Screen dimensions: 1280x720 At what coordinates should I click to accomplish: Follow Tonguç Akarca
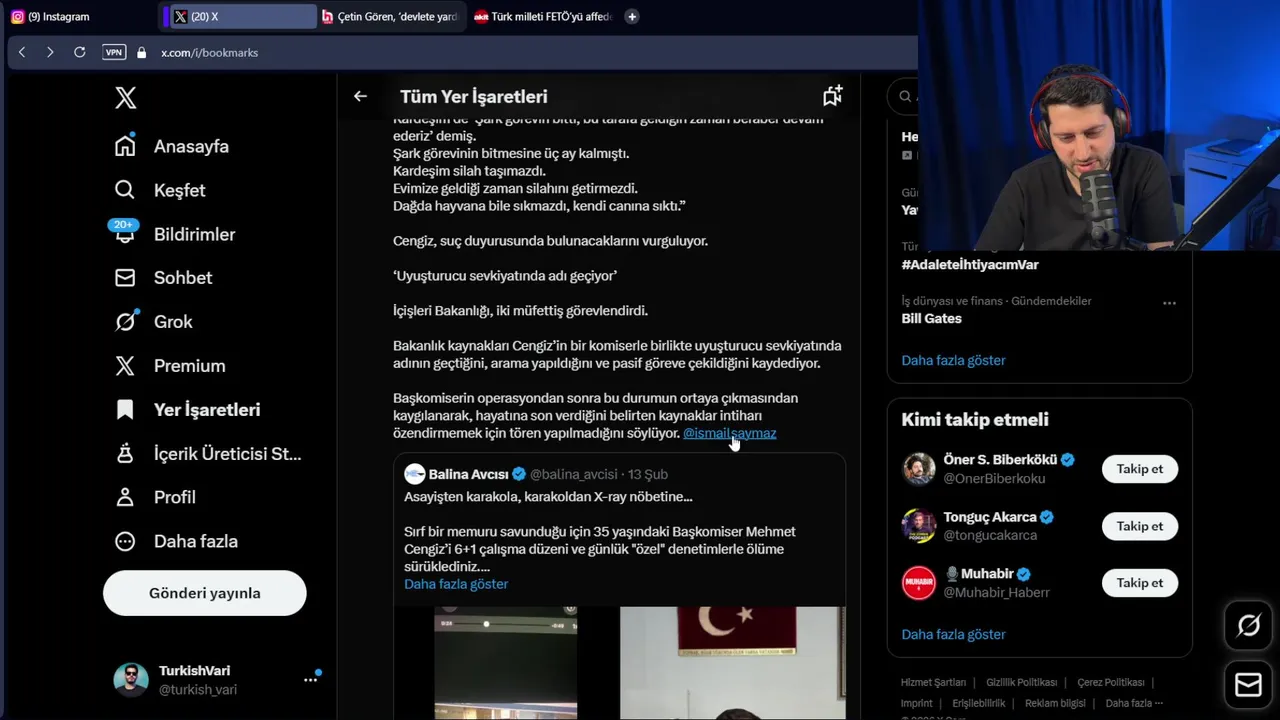click(1140, 526)
